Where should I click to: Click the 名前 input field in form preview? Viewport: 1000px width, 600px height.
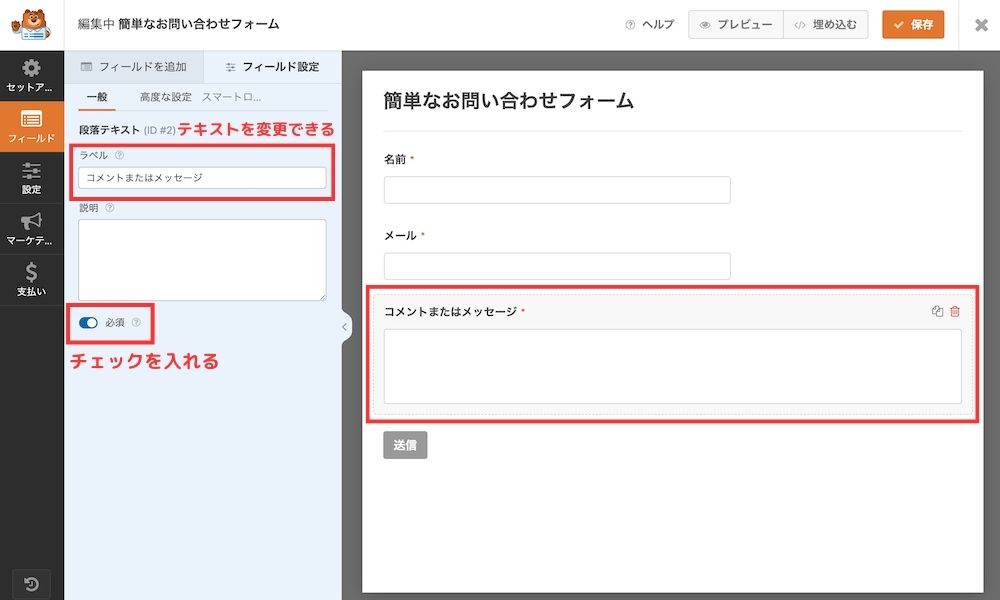[557, 190]
